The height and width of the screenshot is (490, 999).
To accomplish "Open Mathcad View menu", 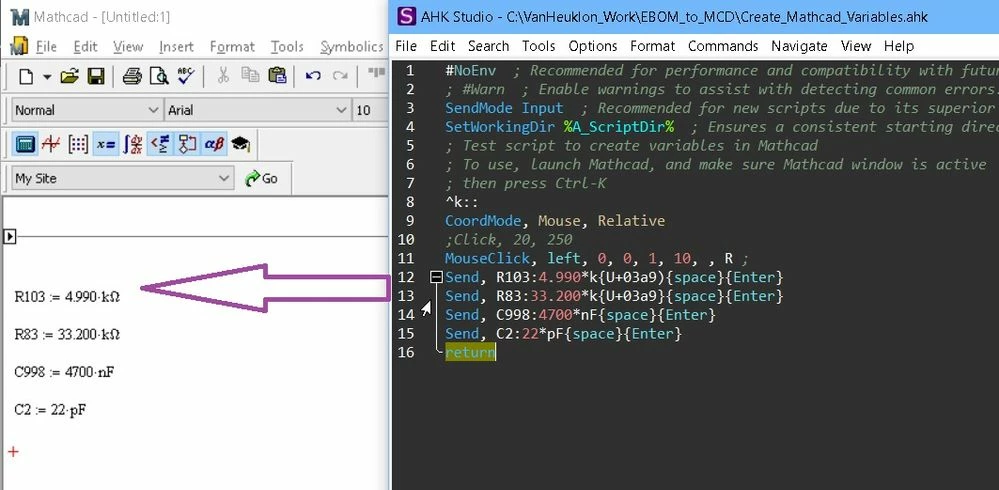I will pyautogui.click(x=128, y=47).
